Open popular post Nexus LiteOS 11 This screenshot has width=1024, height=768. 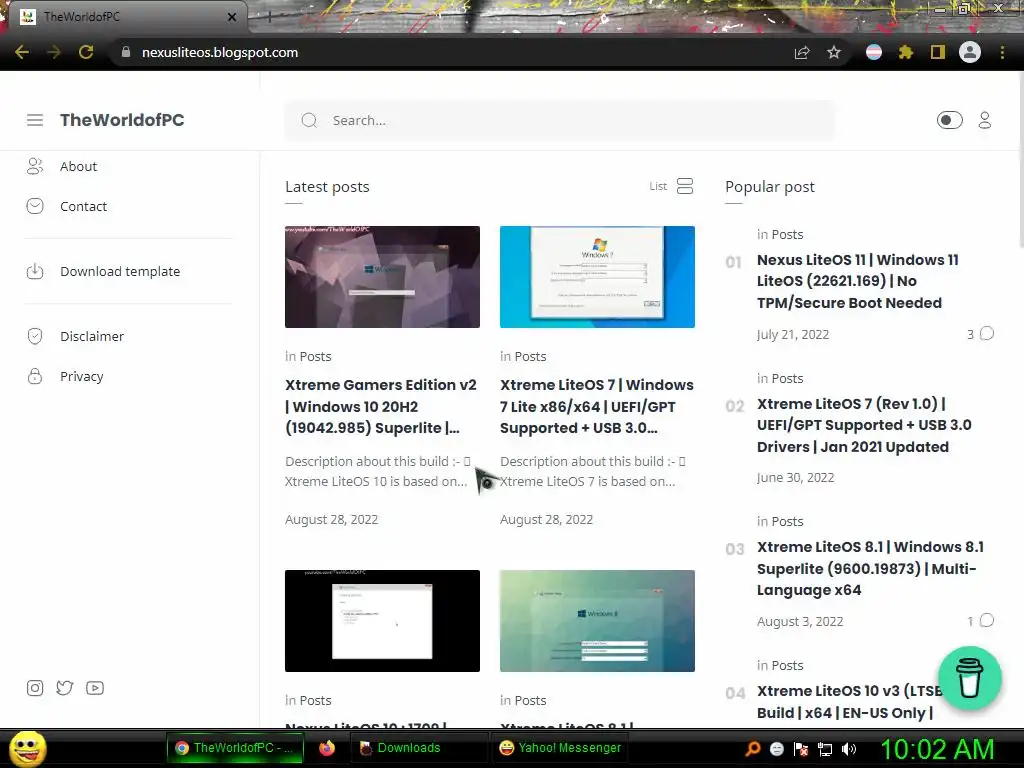857,281
